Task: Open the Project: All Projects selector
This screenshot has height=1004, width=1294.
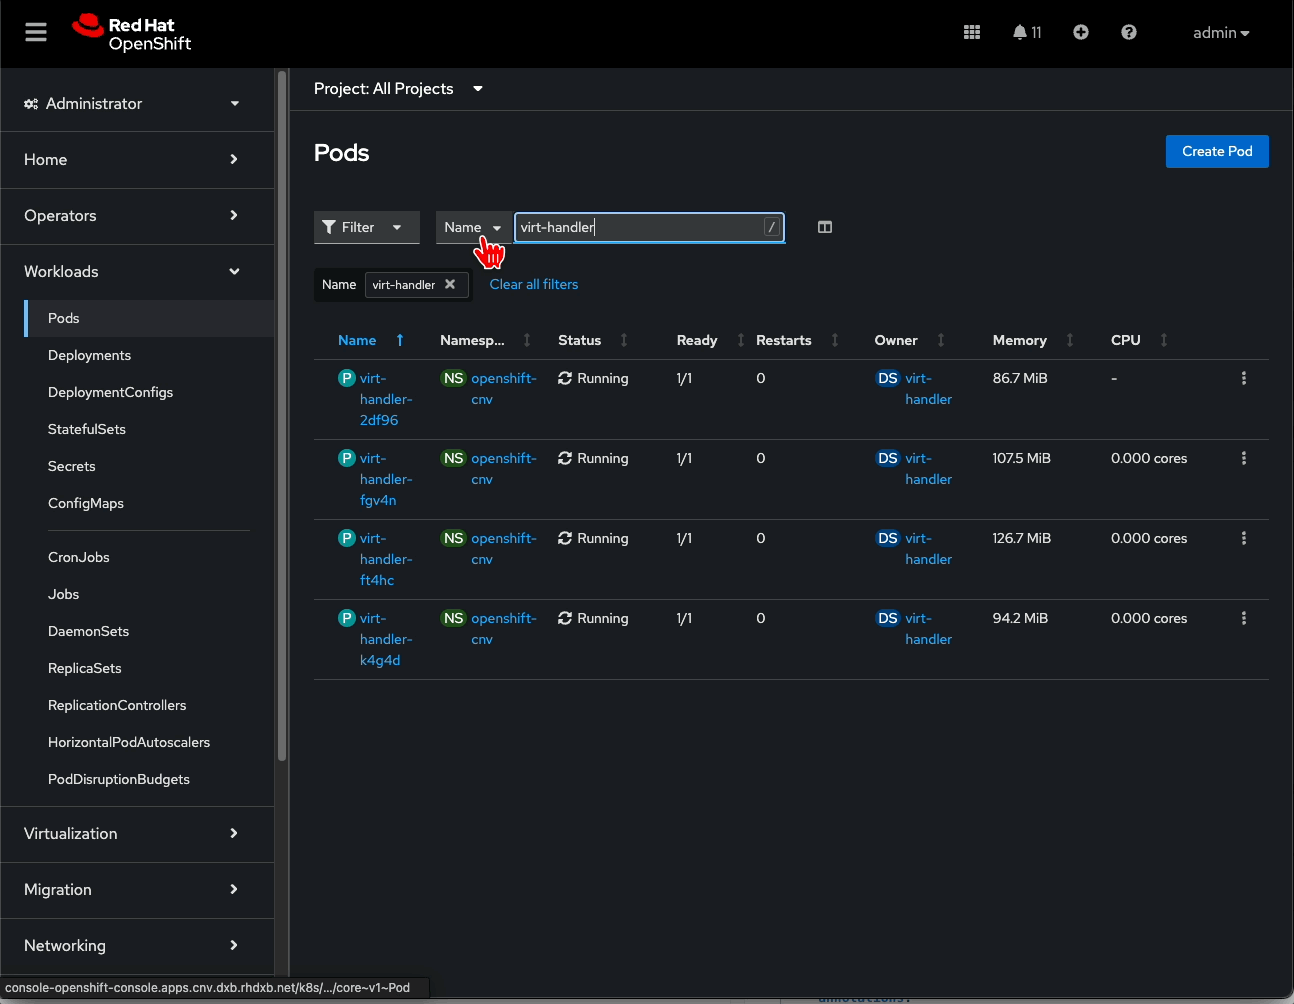Action: click(x=398, y=89)
